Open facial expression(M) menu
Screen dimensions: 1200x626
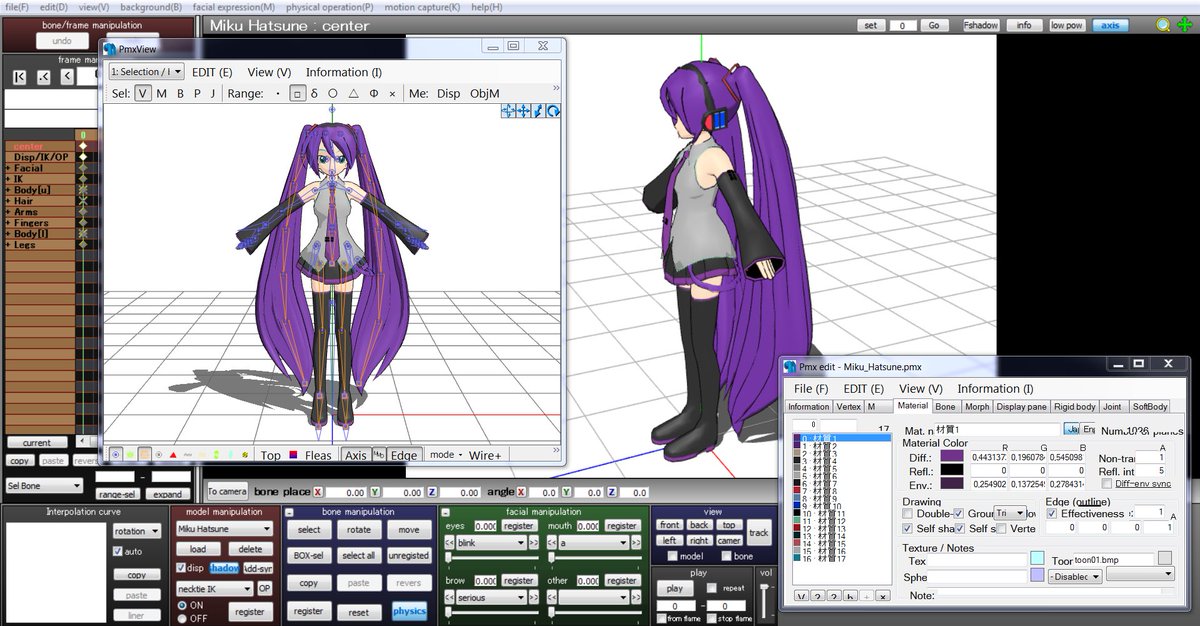[x=233, y=7]
